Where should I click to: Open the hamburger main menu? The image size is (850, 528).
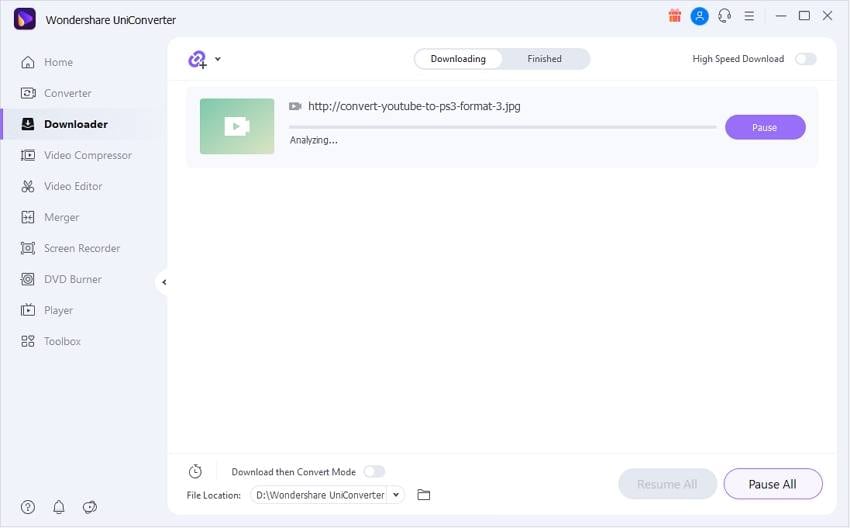coord(749,16)
